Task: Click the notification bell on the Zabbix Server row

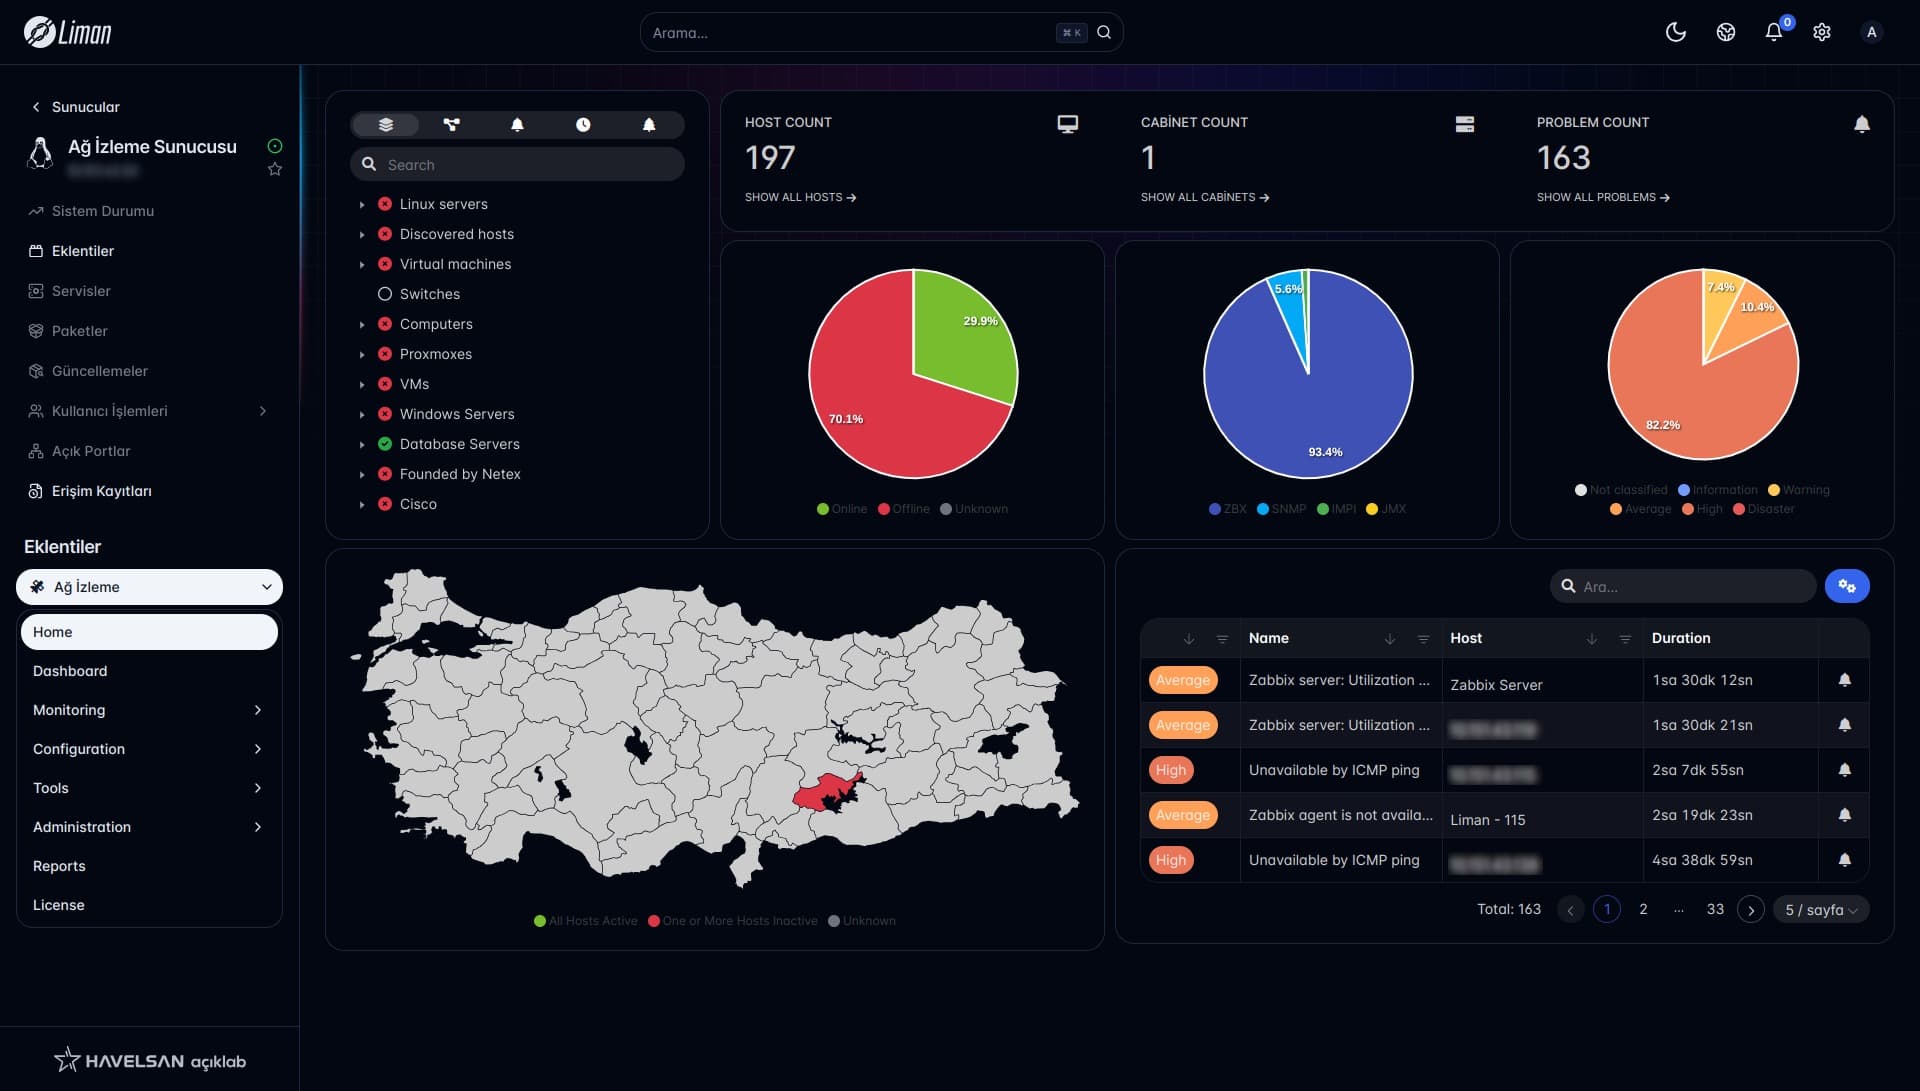Action: [x=1844, y=679]
